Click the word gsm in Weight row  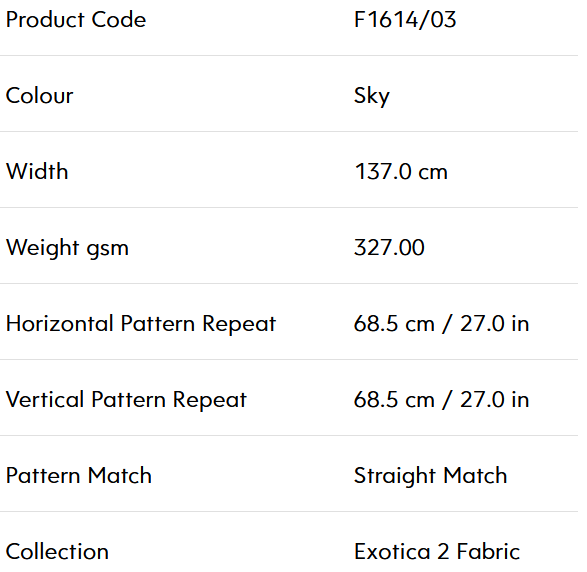click(x=107, y=250)
